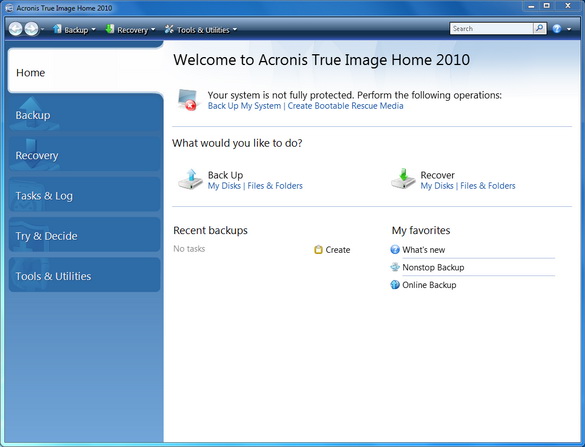The width and height of the screenshot is (585, 447).
Task: Open the Recovery sidebar section
Action: point(85,155)
